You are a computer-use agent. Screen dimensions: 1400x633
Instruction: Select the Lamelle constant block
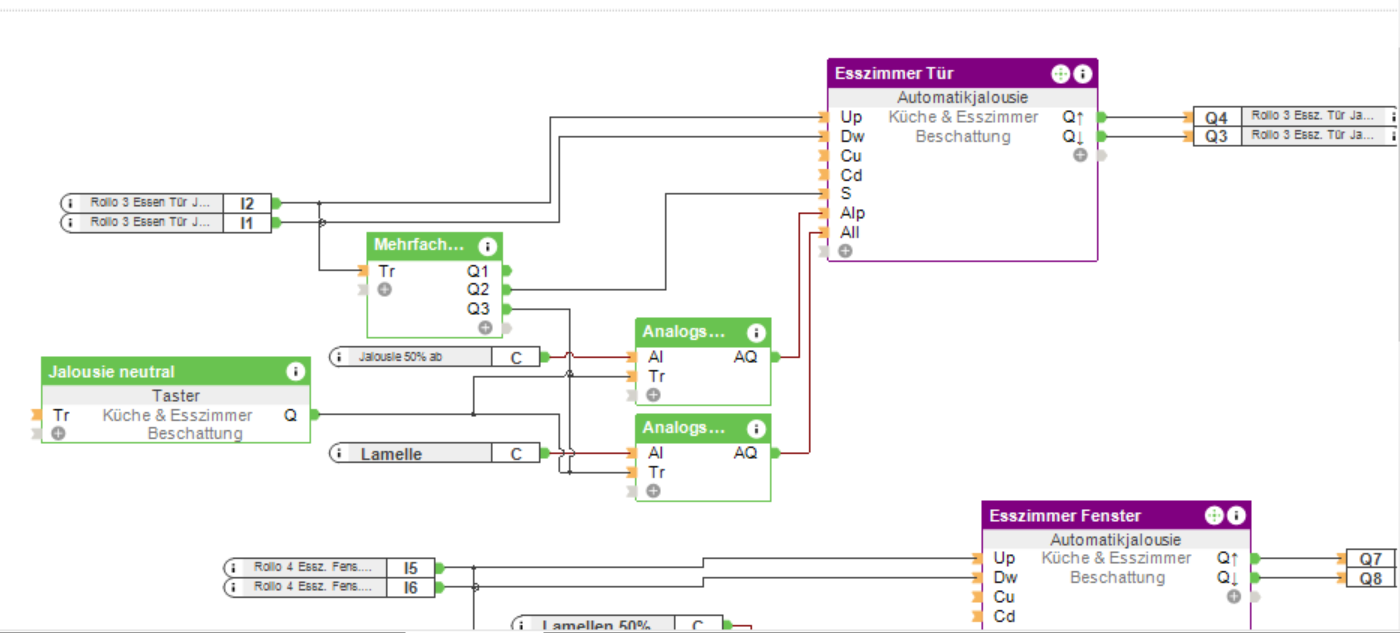(x=435, y=454)
